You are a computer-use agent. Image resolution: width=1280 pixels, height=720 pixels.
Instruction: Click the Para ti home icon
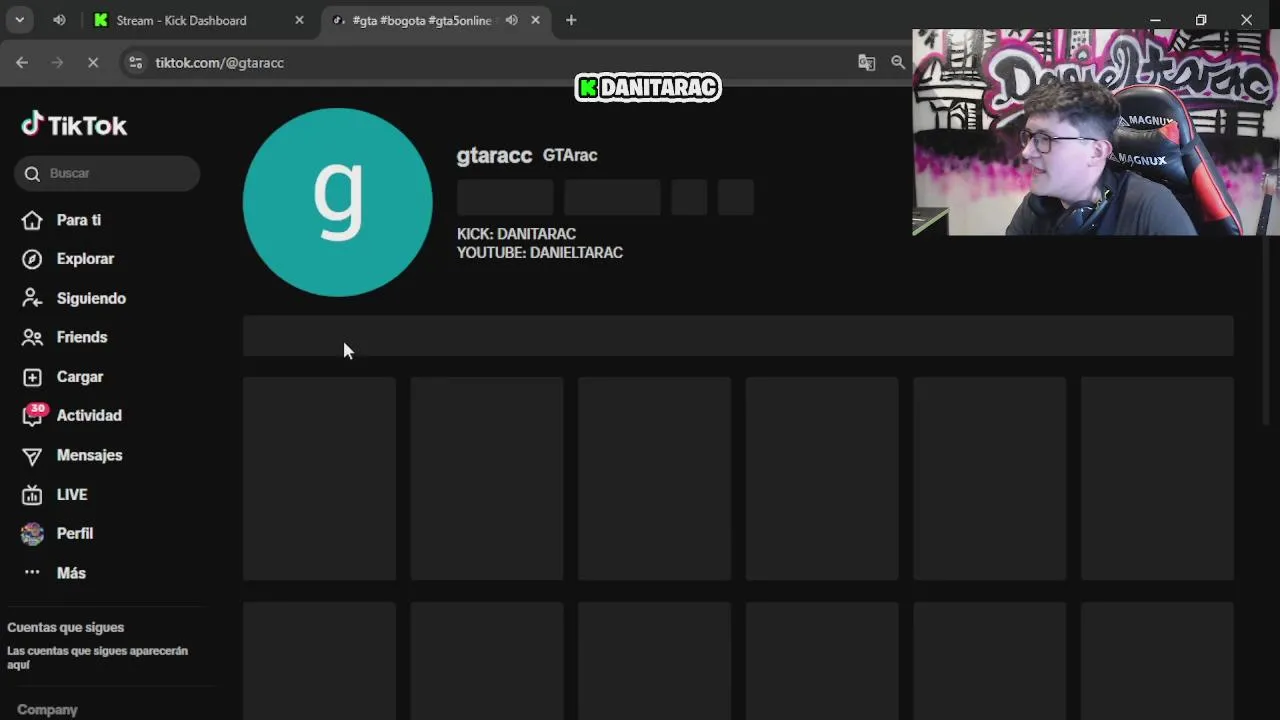coord(32,220)
